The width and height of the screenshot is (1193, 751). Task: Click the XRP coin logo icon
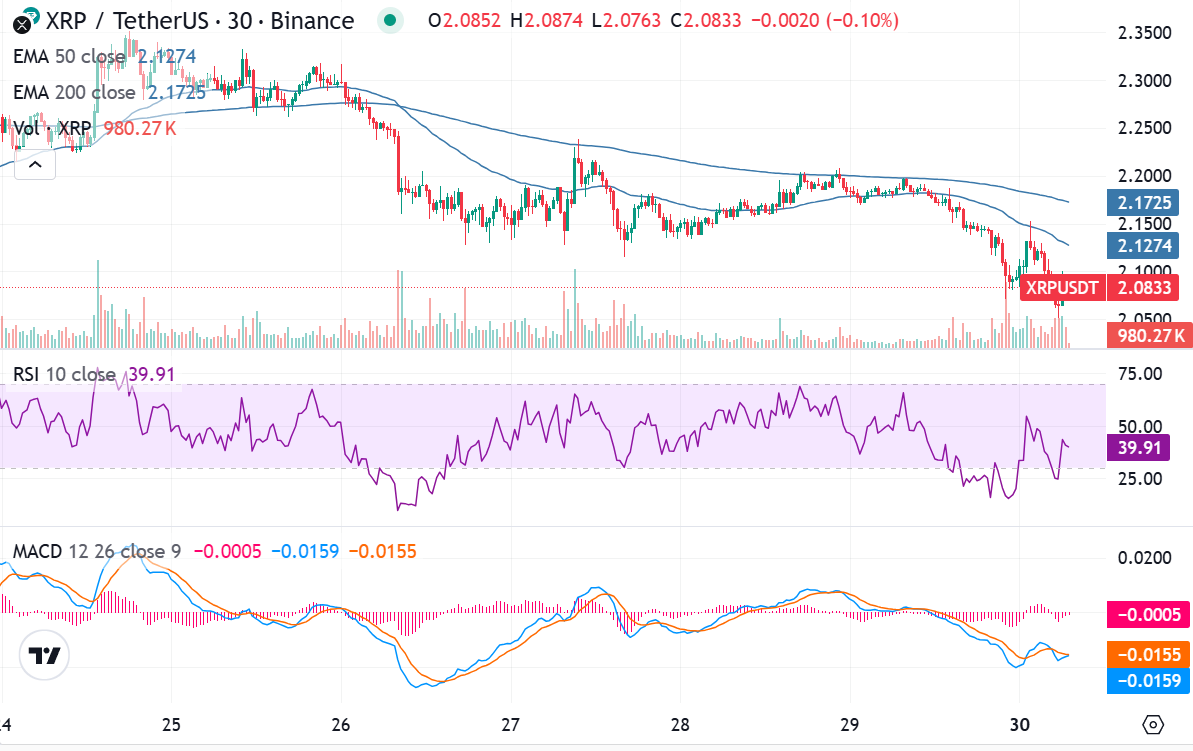point(23,24)
